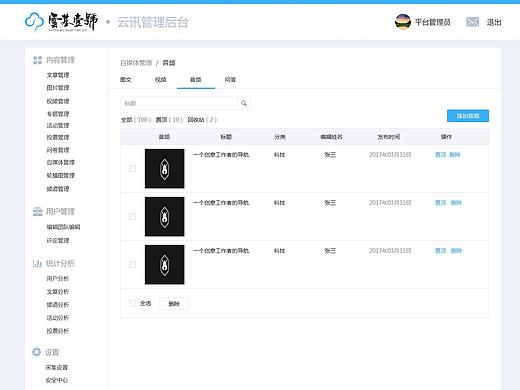
Task: Click 删除 in the first row
Action: (455, 155)
